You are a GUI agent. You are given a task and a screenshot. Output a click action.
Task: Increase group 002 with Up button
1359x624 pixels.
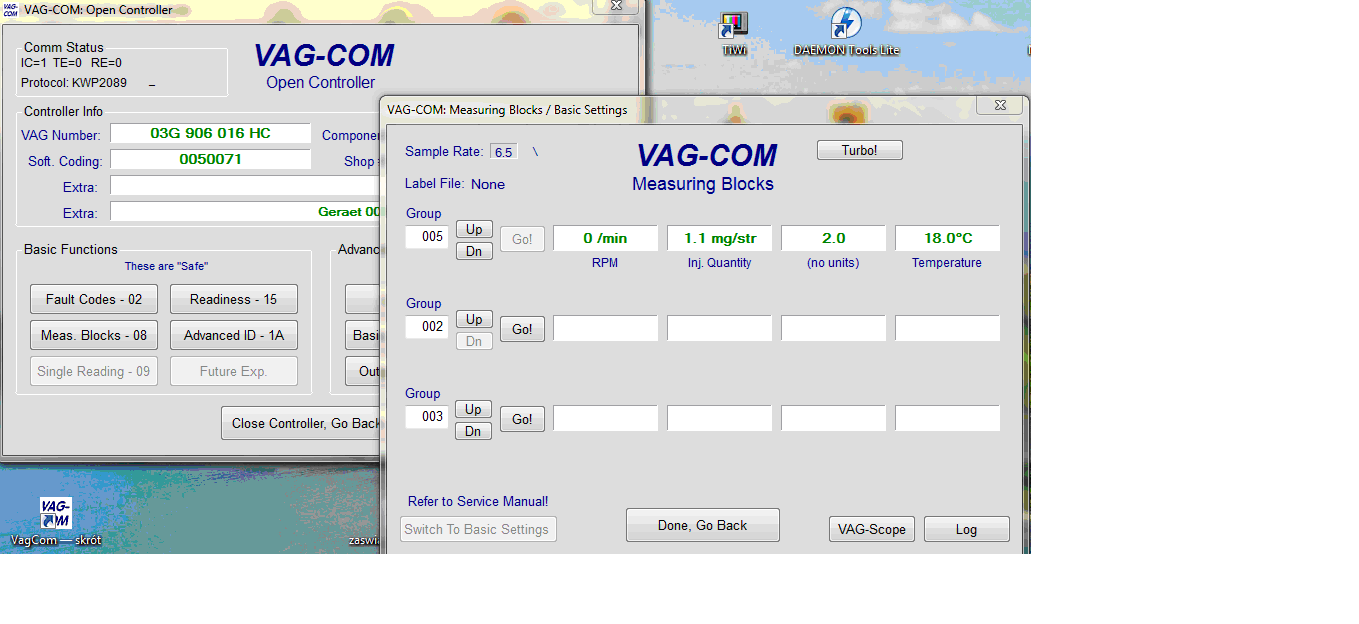(474, 319)
